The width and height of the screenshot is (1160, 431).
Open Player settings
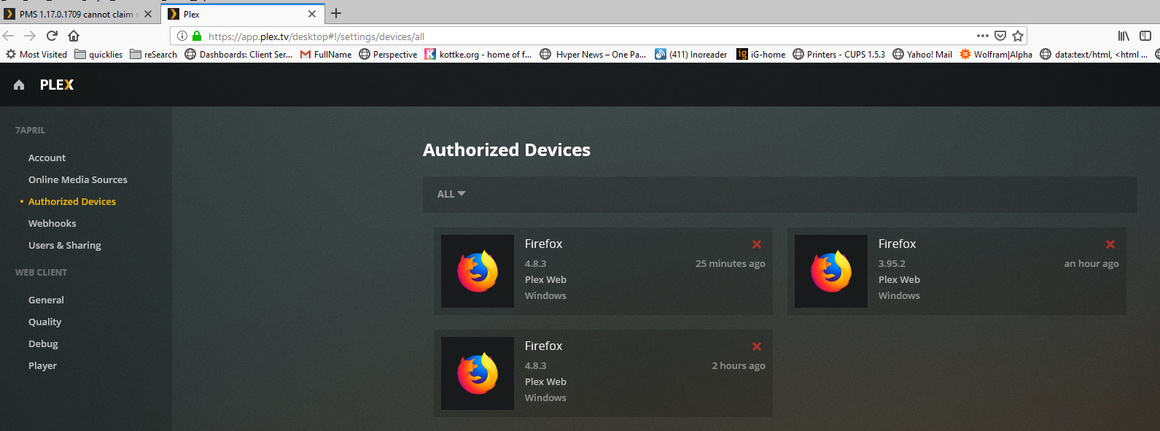[x=42, y=366]
